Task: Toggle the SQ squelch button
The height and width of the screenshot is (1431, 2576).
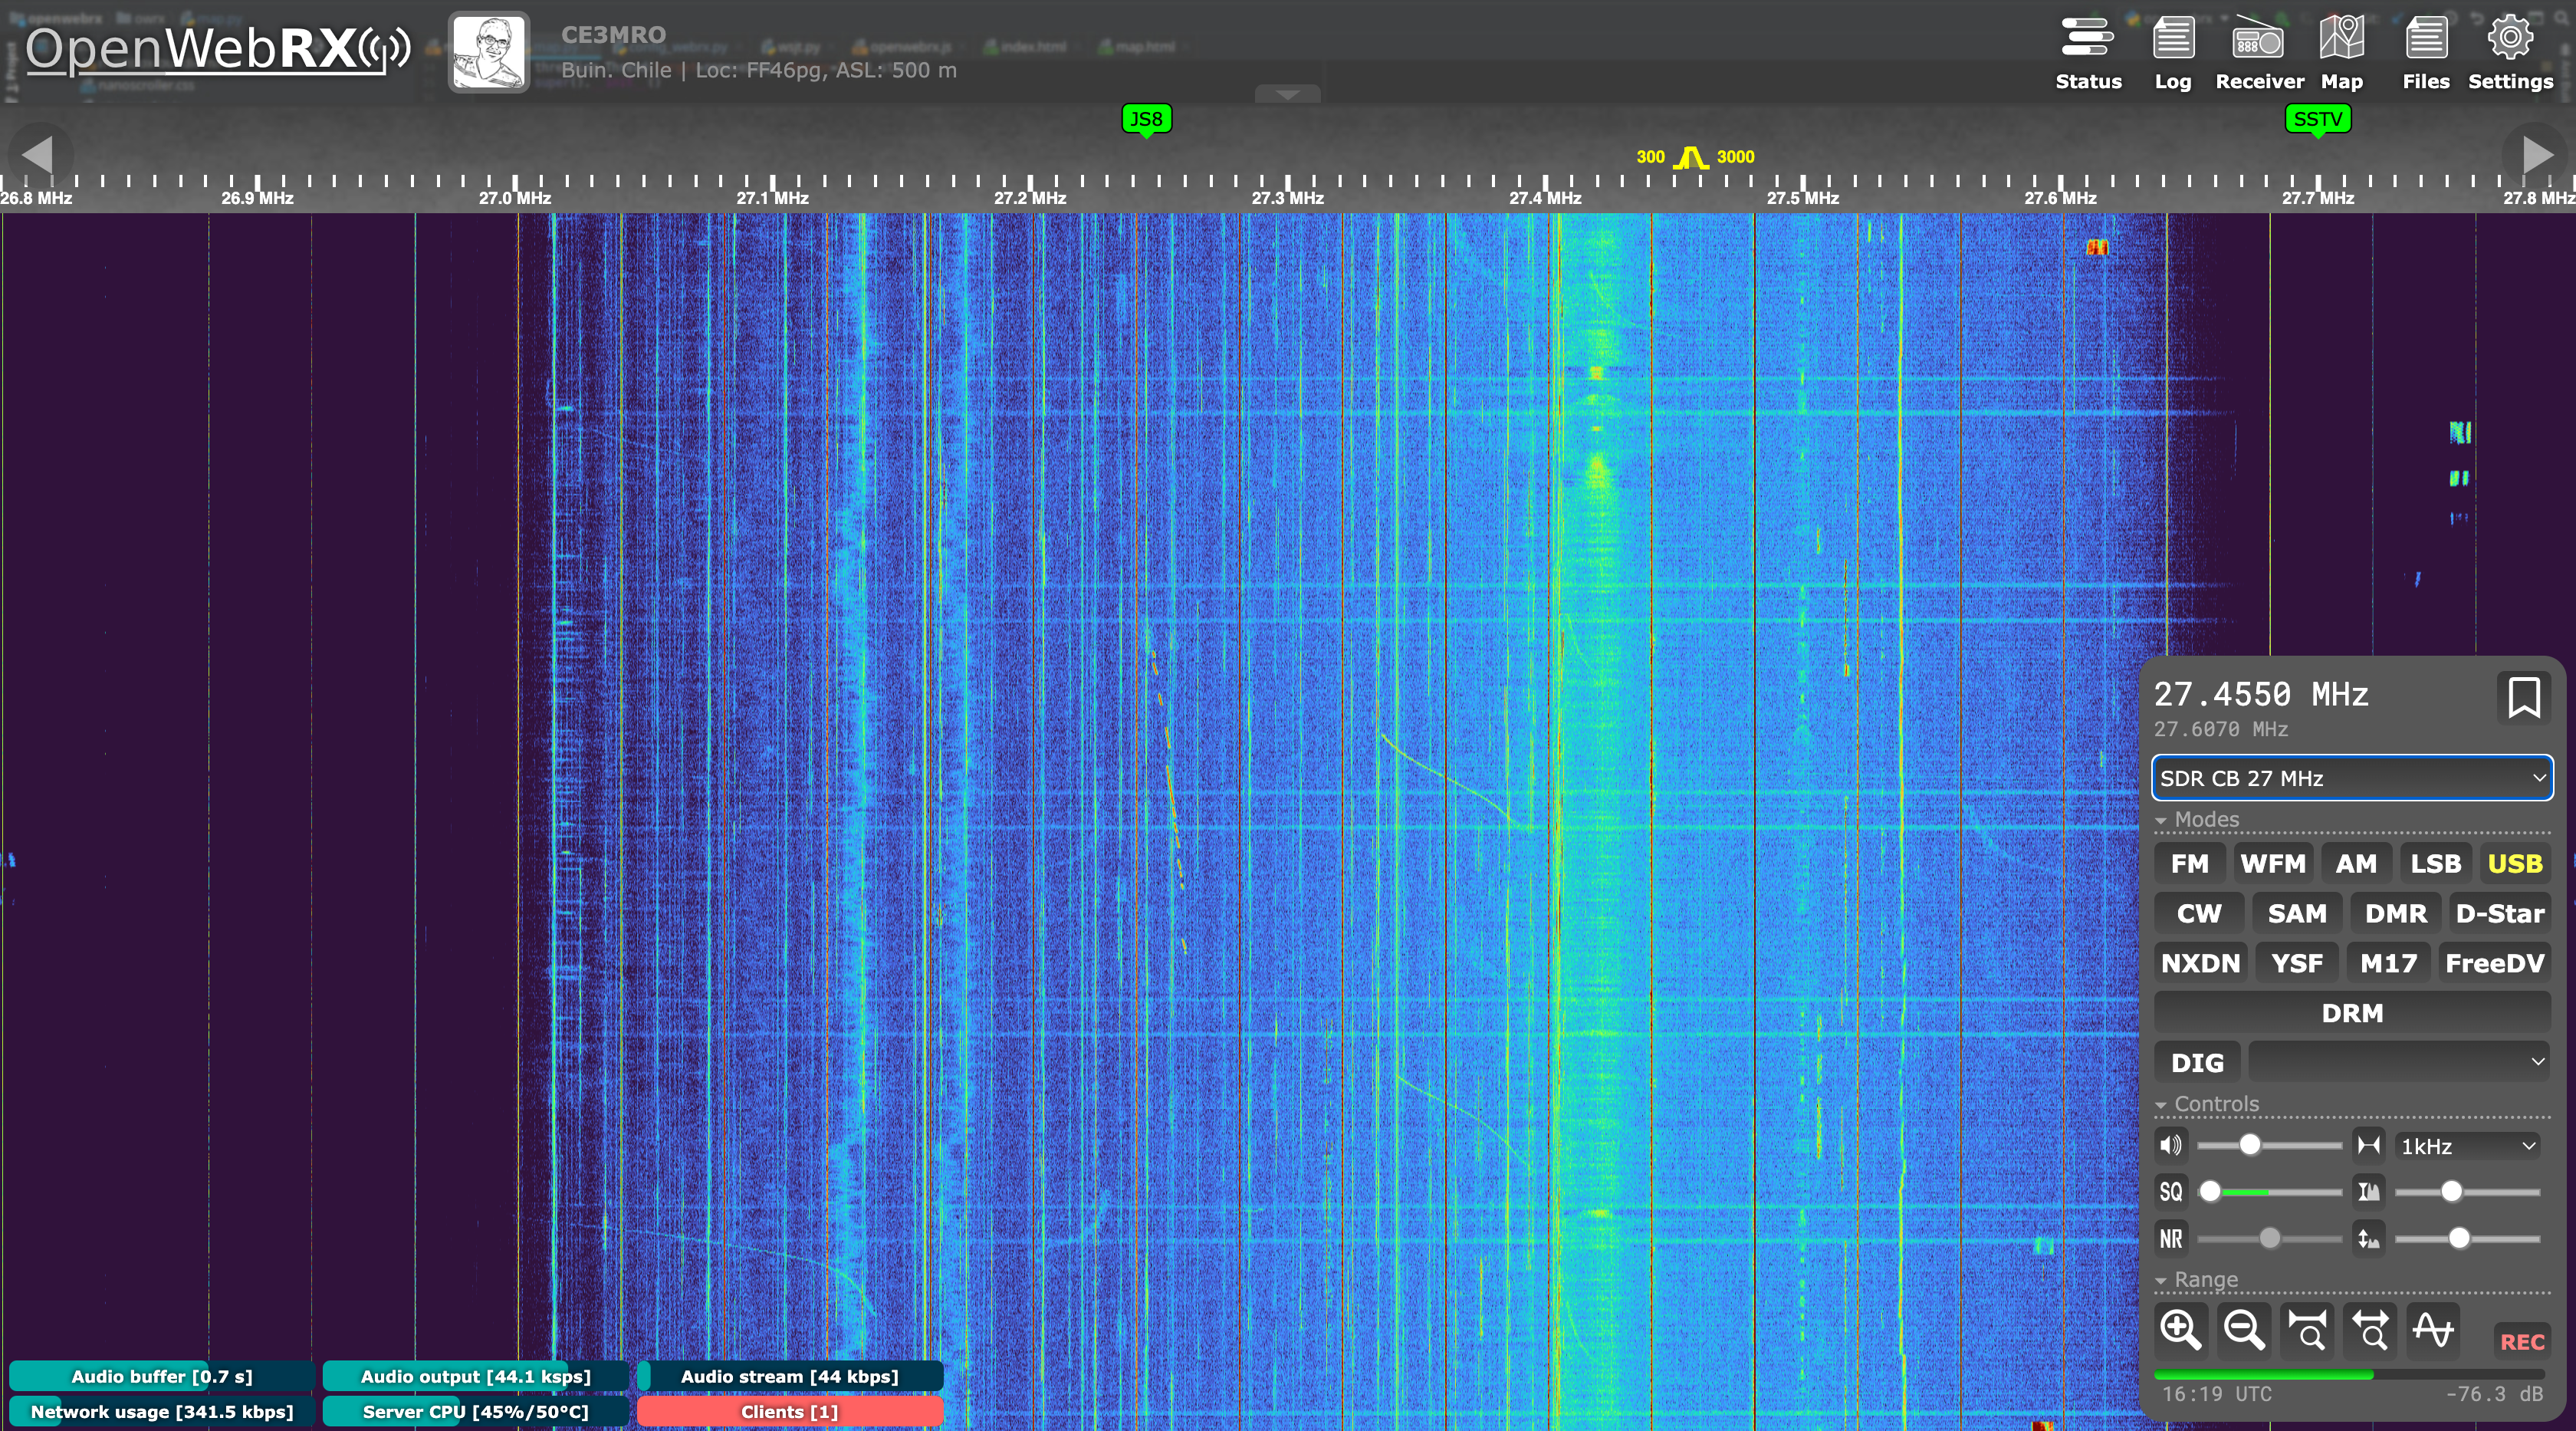Action: 2171,1192
